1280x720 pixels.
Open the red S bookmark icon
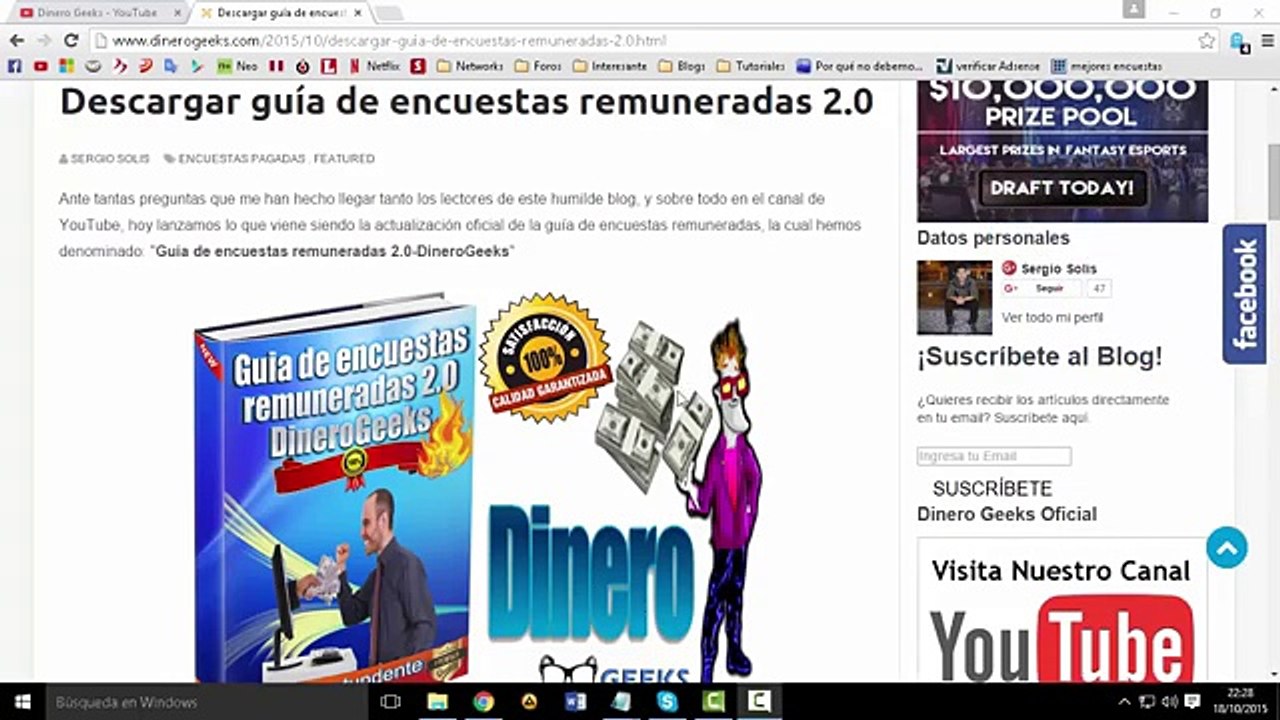click(x=418, y=66)
